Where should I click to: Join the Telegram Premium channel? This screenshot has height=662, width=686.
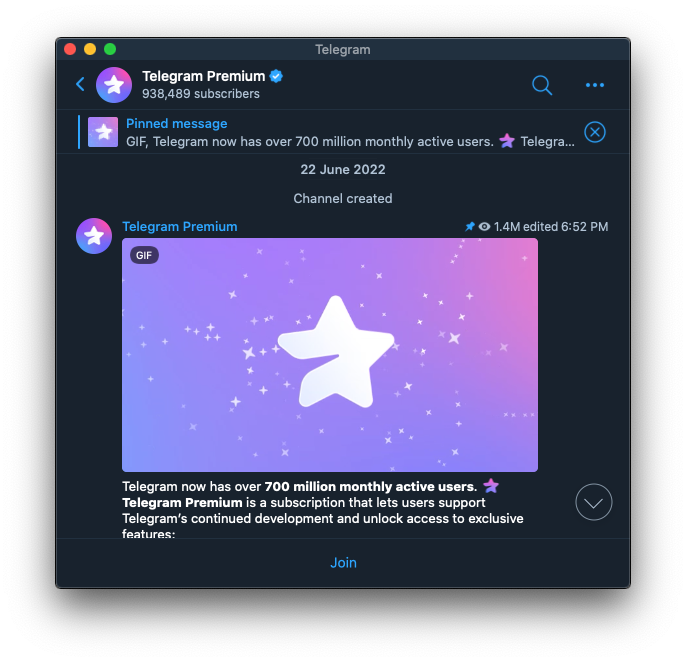(343, 562)
